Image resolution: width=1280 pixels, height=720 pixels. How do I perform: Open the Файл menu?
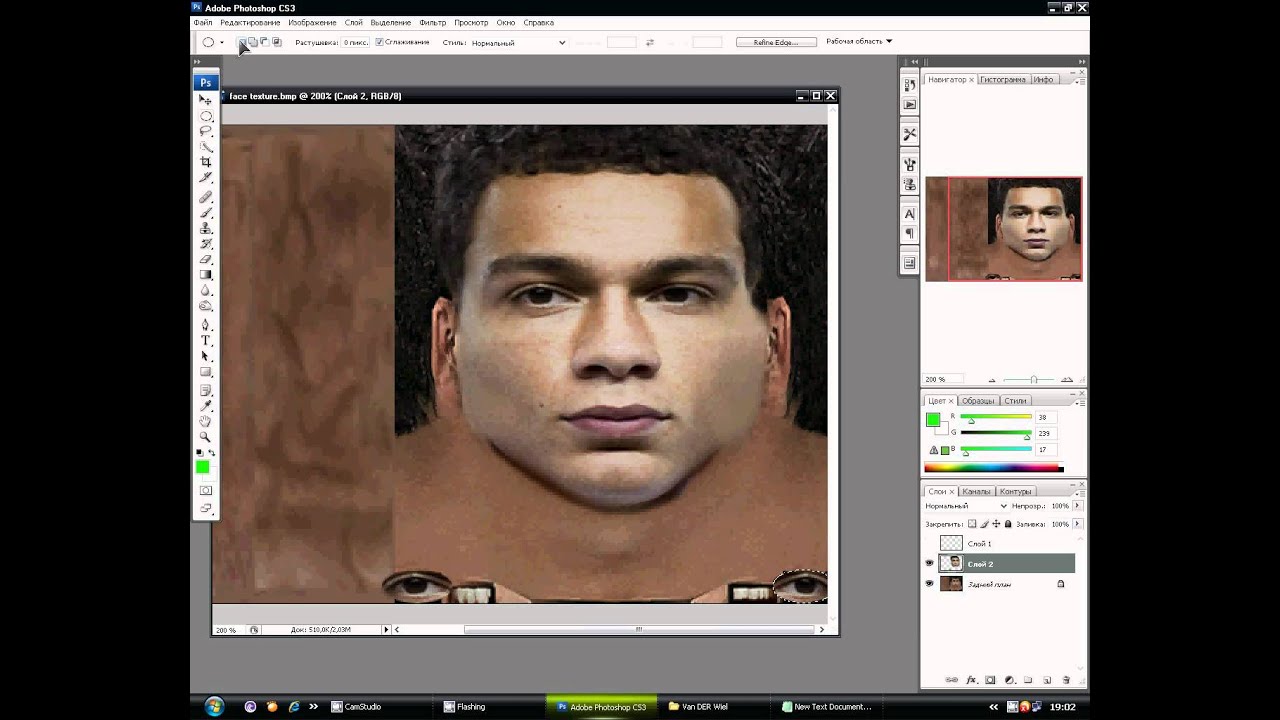pyautogui.click(x=202, y=22)
